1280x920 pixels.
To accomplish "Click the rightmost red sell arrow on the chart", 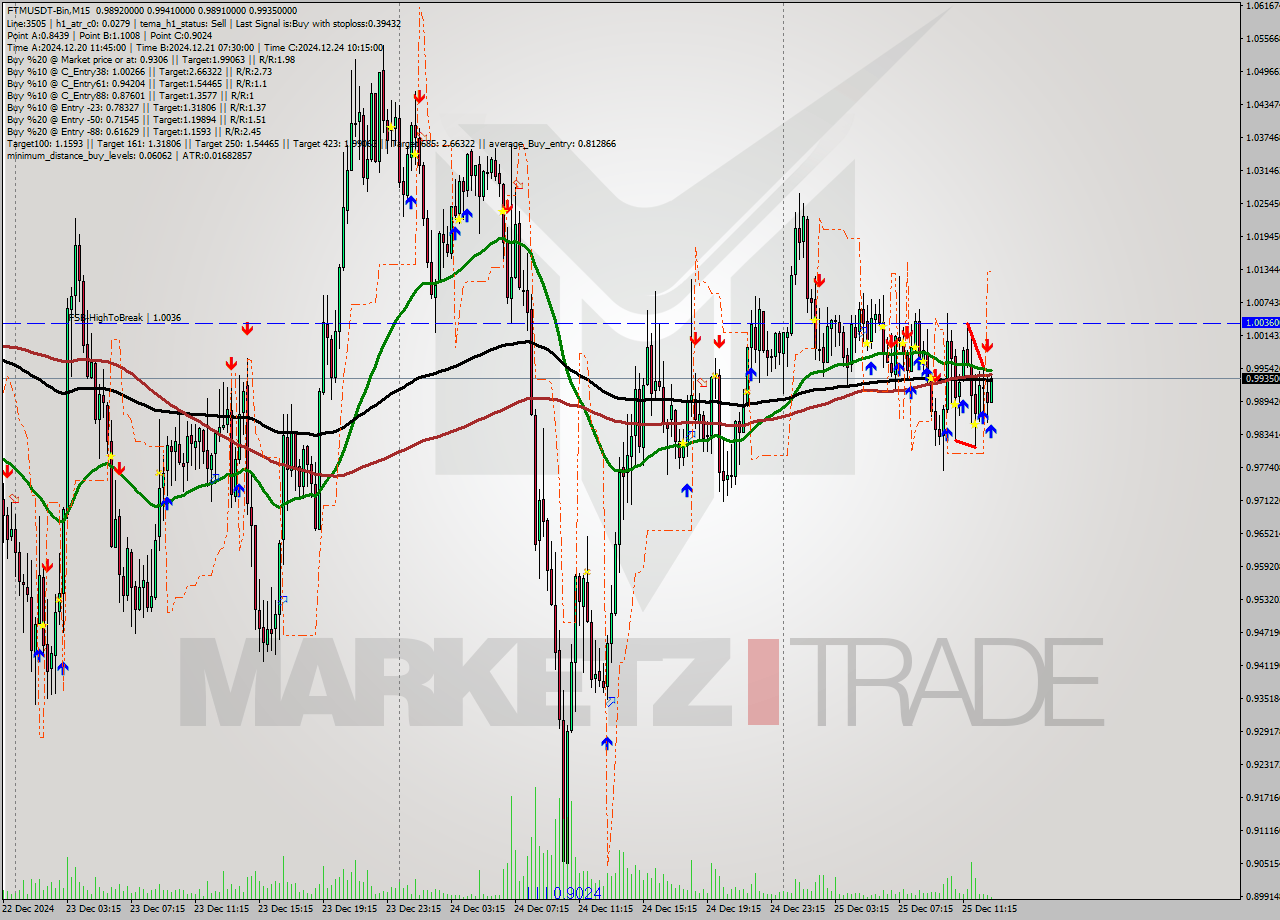I will [987, 344].
